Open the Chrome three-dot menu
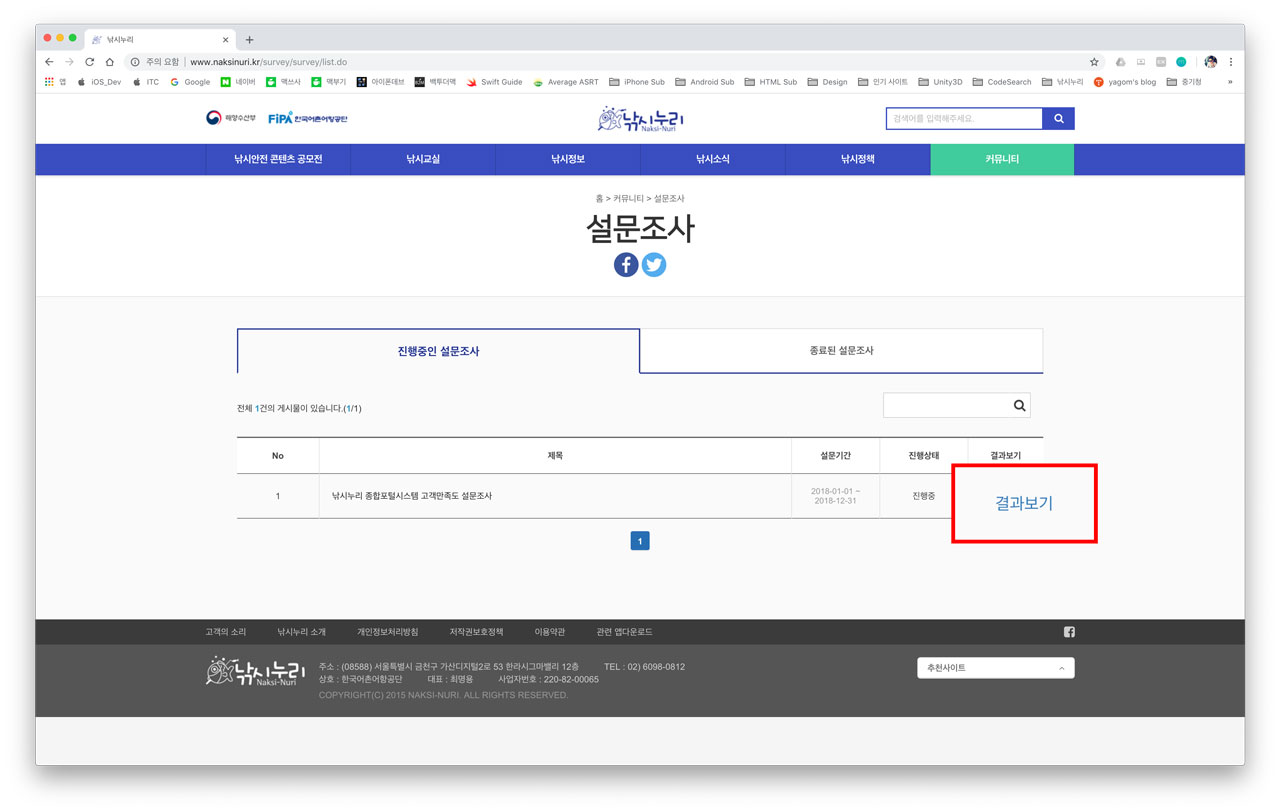This screenshot has width=1280, height=812. pyautogui.click(x=1231, y=62)
